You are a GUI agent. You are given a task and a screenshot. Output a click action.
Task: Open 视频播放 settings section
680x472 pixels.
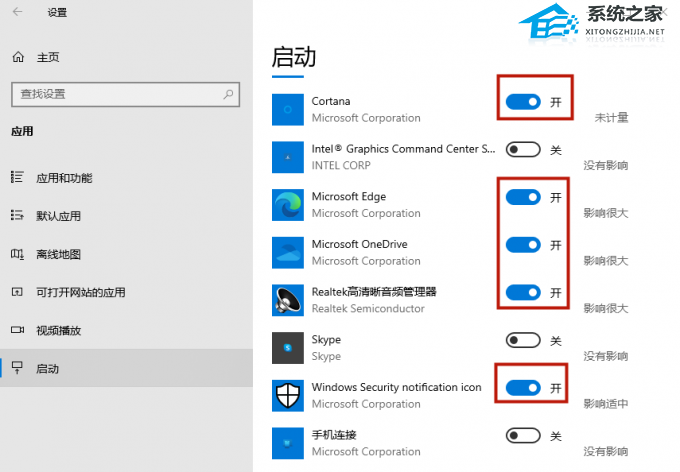click(57, 330)
